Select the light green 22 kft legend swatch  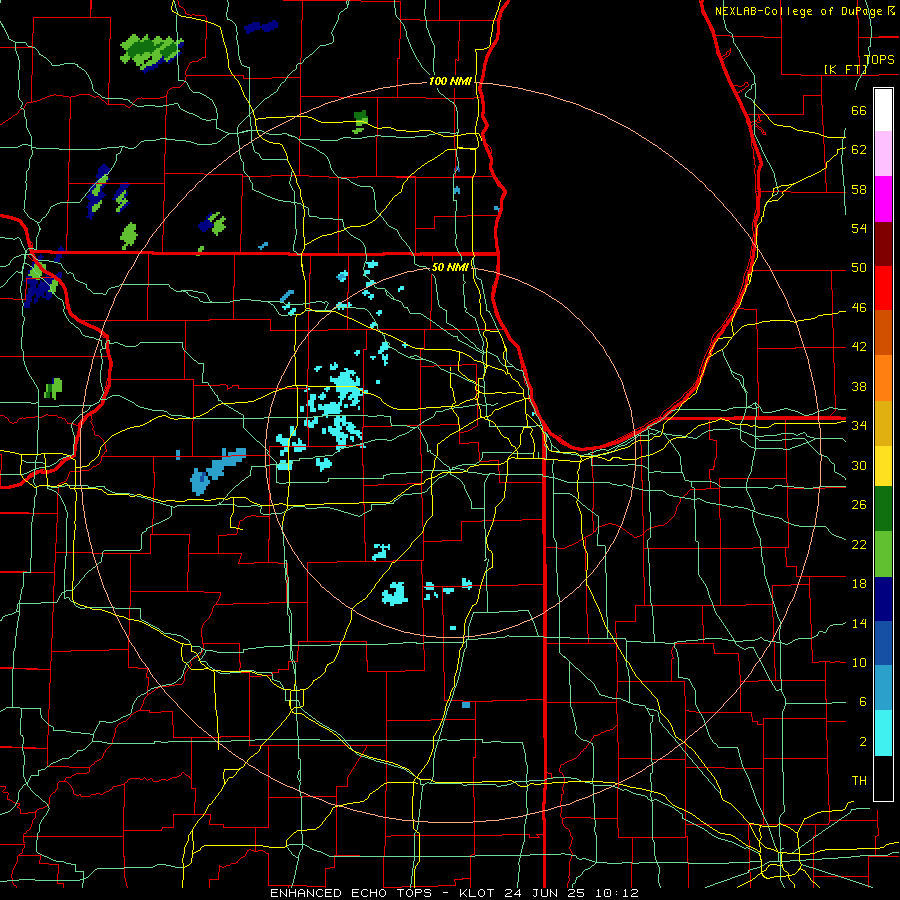pyautogui.click(x=883, y=554)
